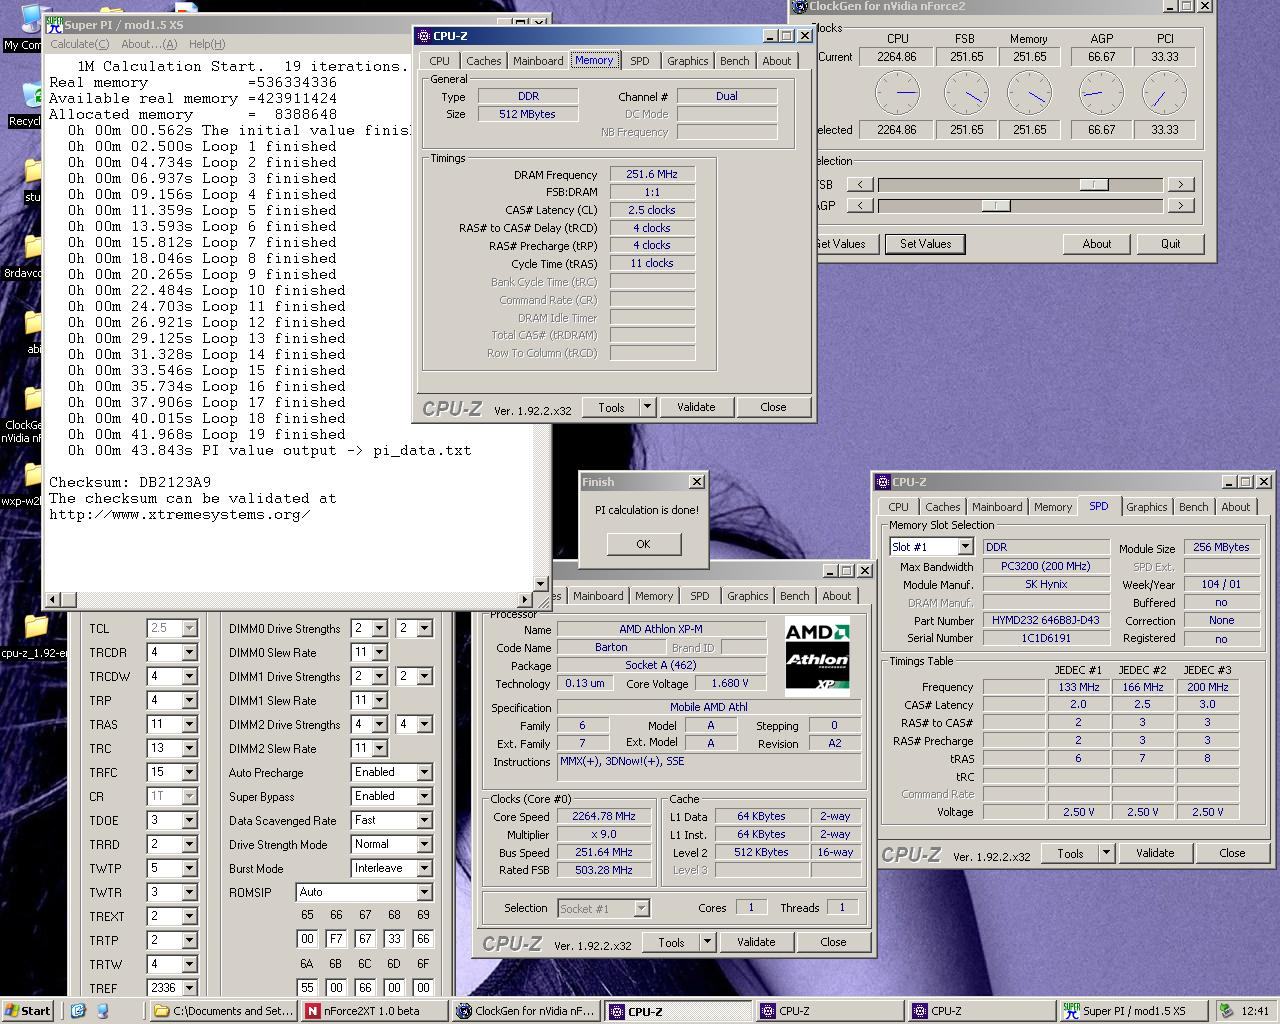The height and width of the screenshot is (1024, 1280).
Task: Switch taskbar to nForce2XT 1.0 beta
Action: tap(374, 1011)
